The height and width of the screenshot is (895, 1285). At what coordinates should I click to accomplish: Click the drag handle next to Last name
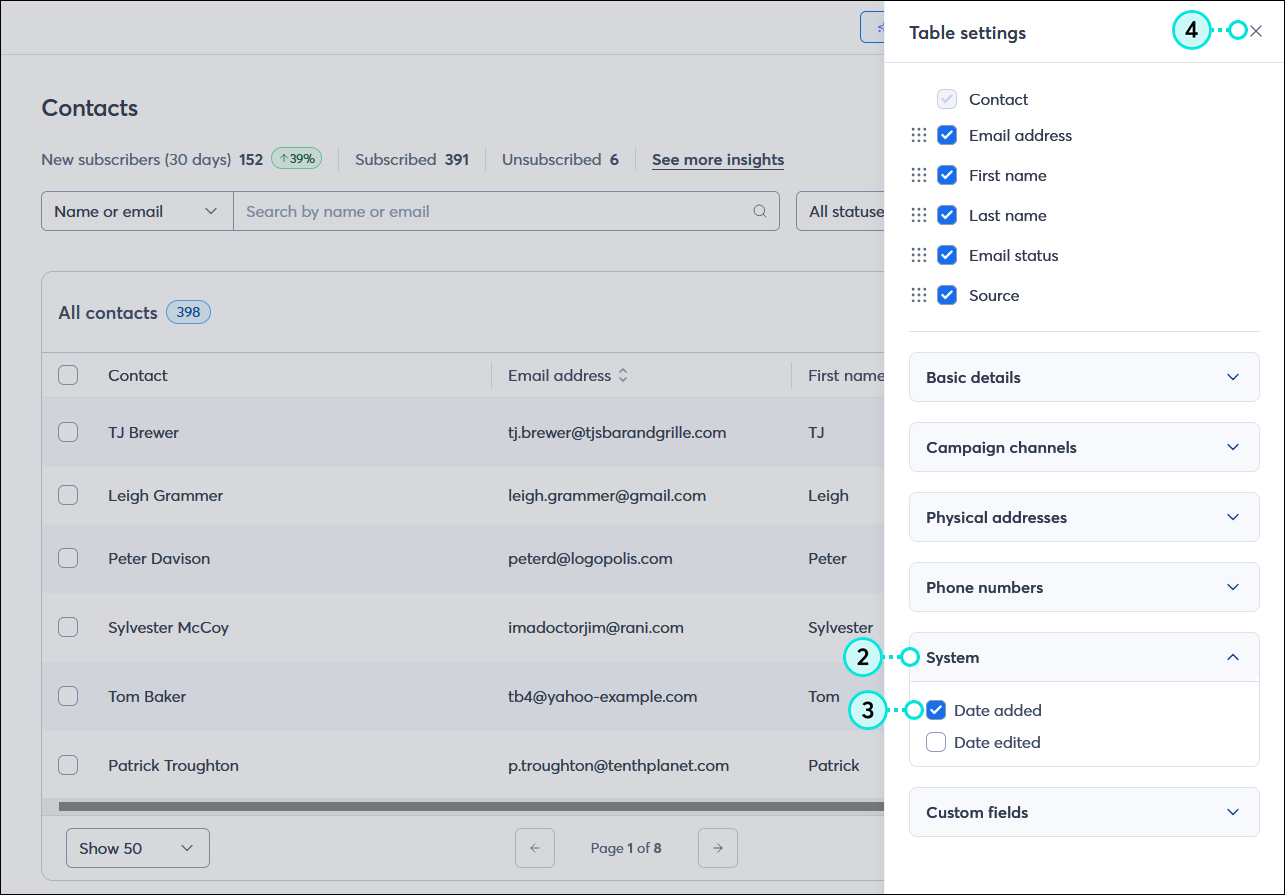coord(920,215)
